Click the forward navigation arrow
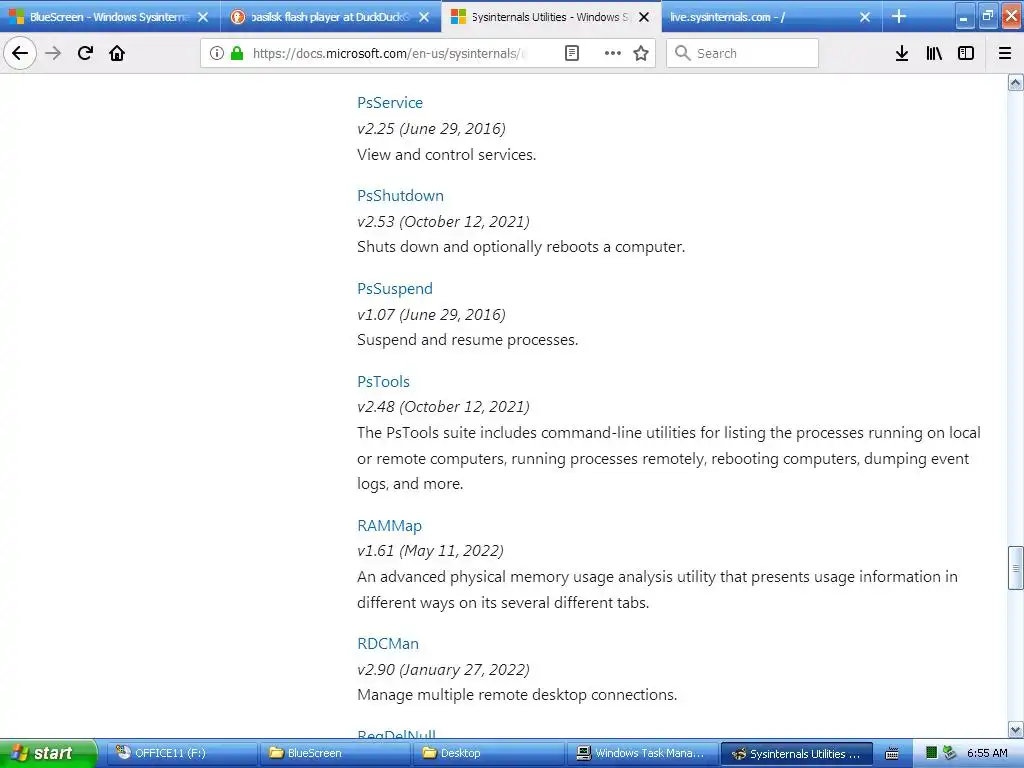1024x768 pixels. tap(53, 53)
